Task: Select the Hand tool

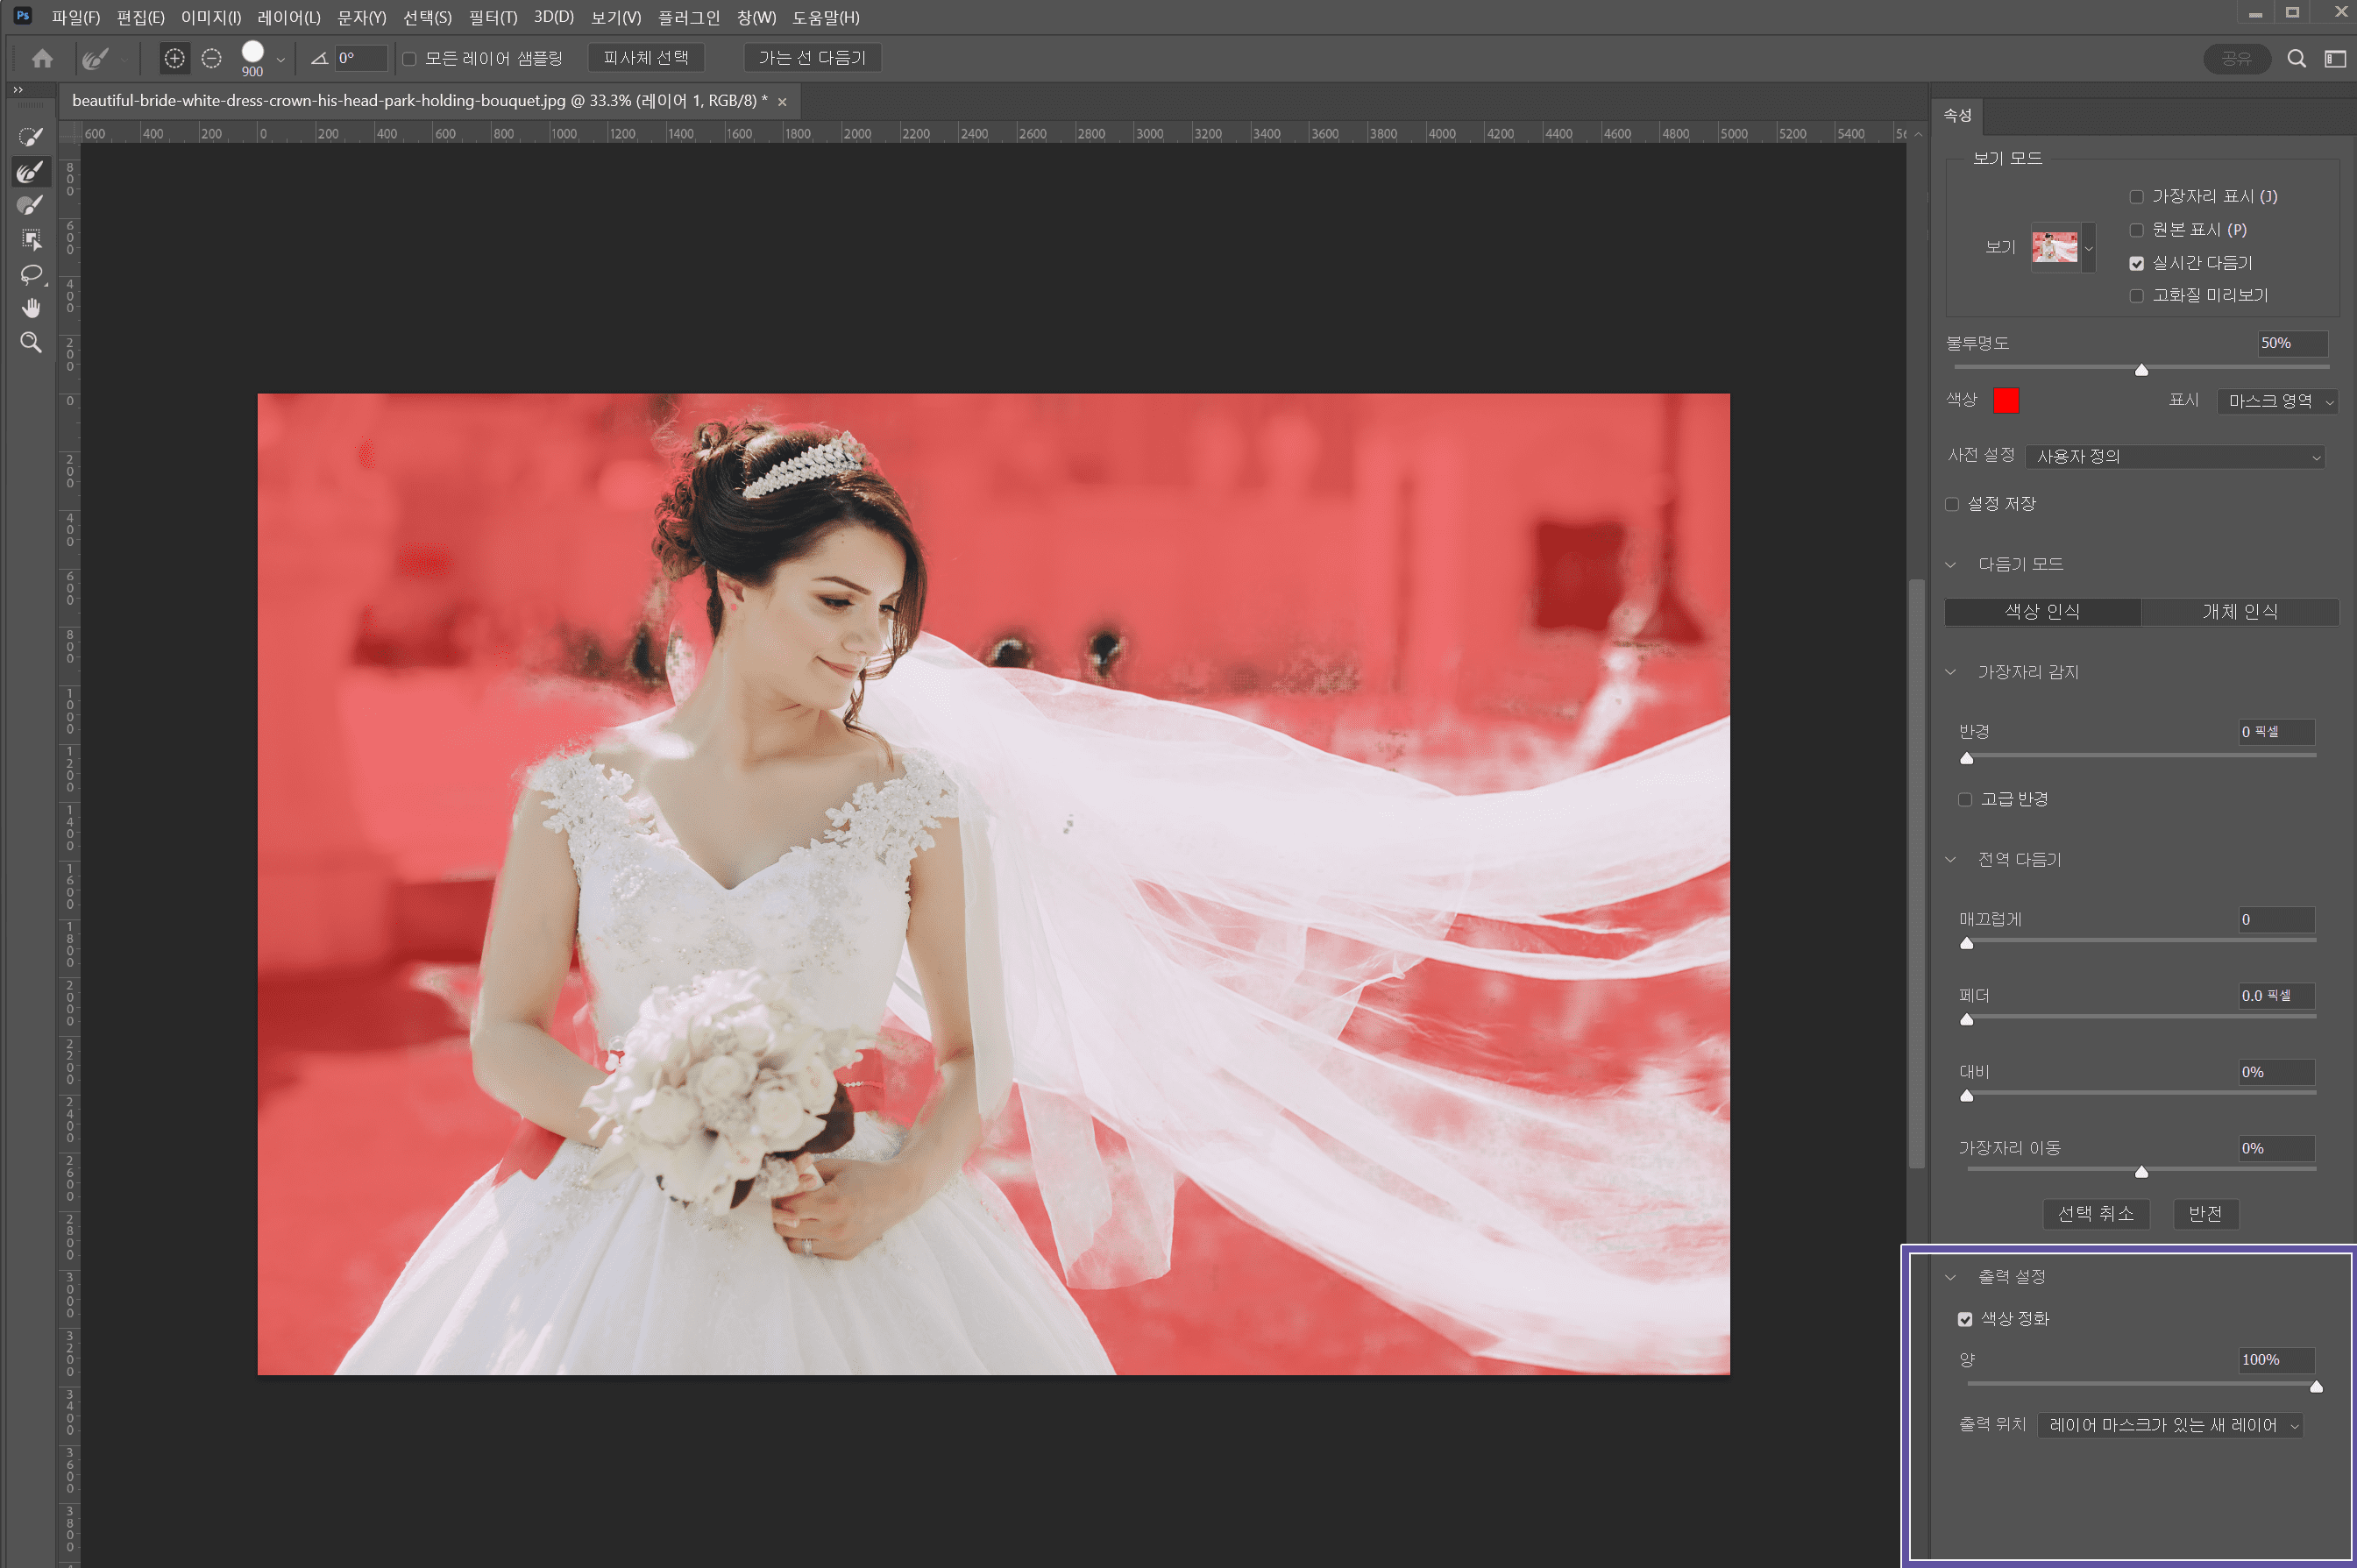Action: [x=31, y=308]
